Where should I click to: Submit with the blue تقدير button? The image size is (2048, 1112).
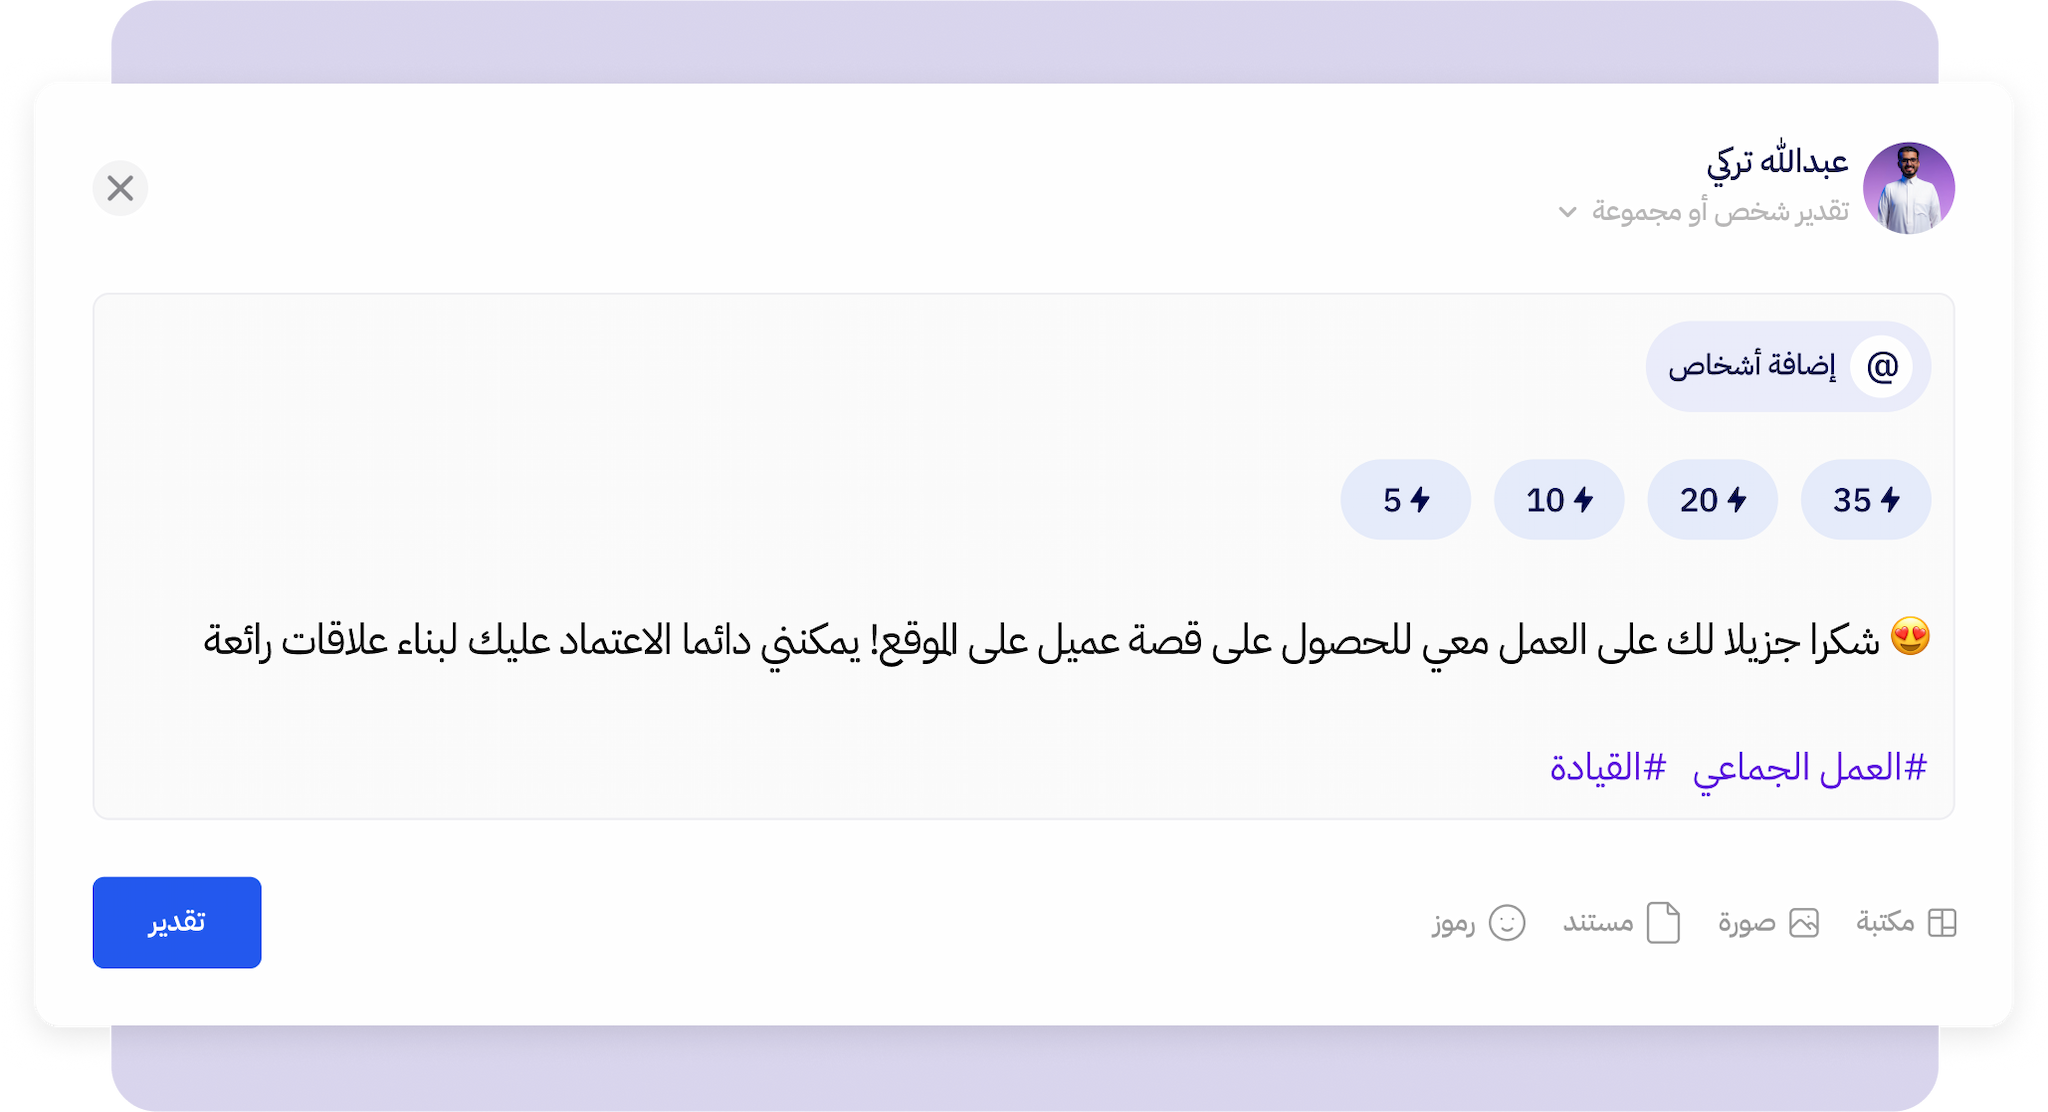177,922
